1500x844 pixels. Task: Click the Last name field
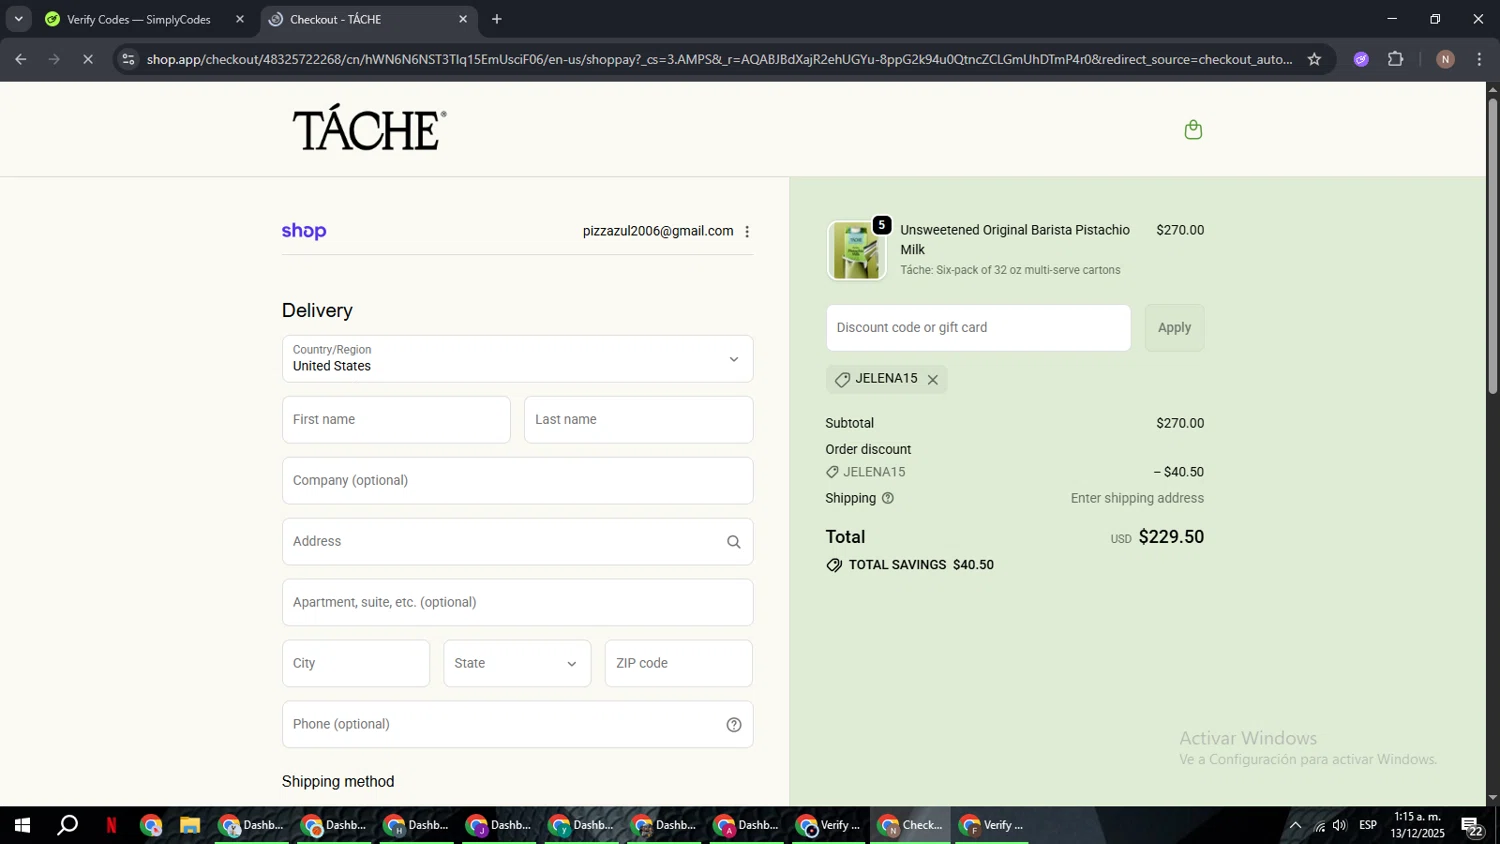(638, 420)
